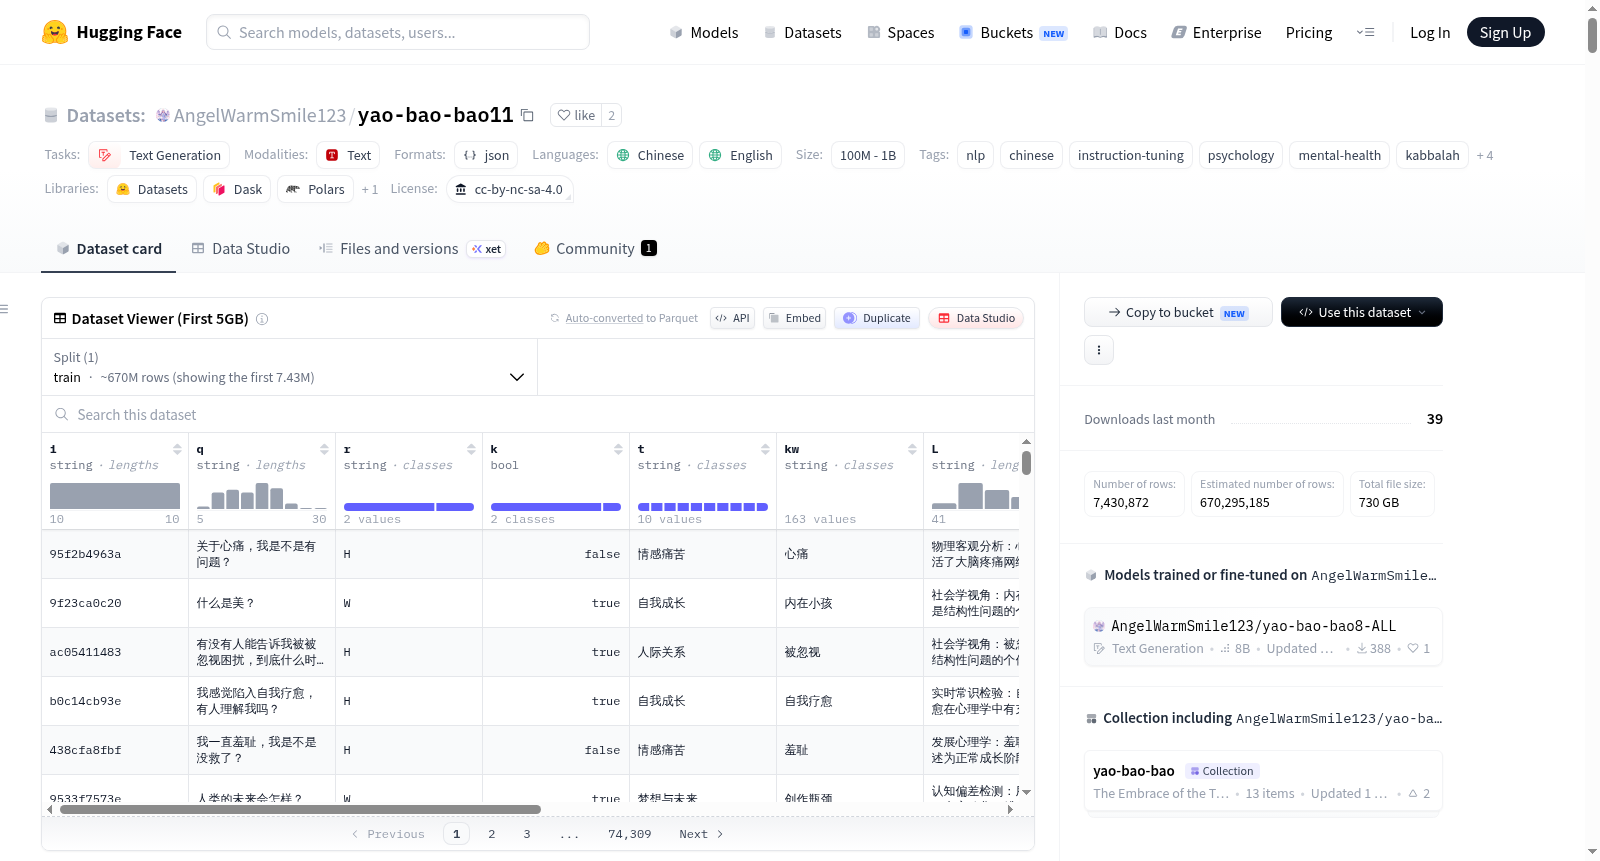1600x861 pixels.
Task: Open the Enterprise navigation item
Action: tap(1216, 32)
